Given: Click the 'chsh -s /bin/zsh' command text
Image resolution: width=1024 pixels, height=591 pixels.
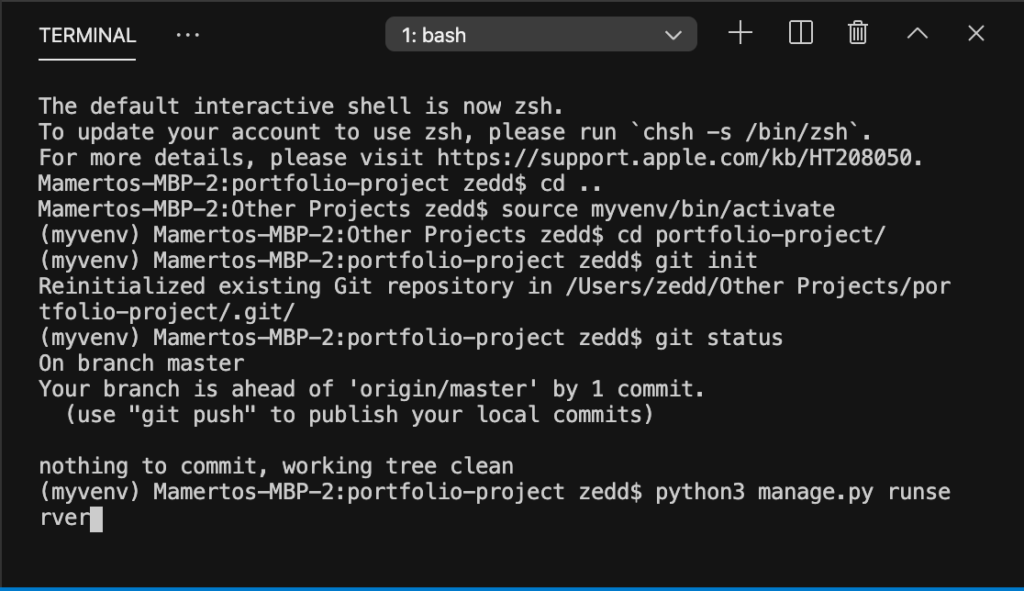Looking at the screenshot, I should pyautogui.click(x=745, y=132).
